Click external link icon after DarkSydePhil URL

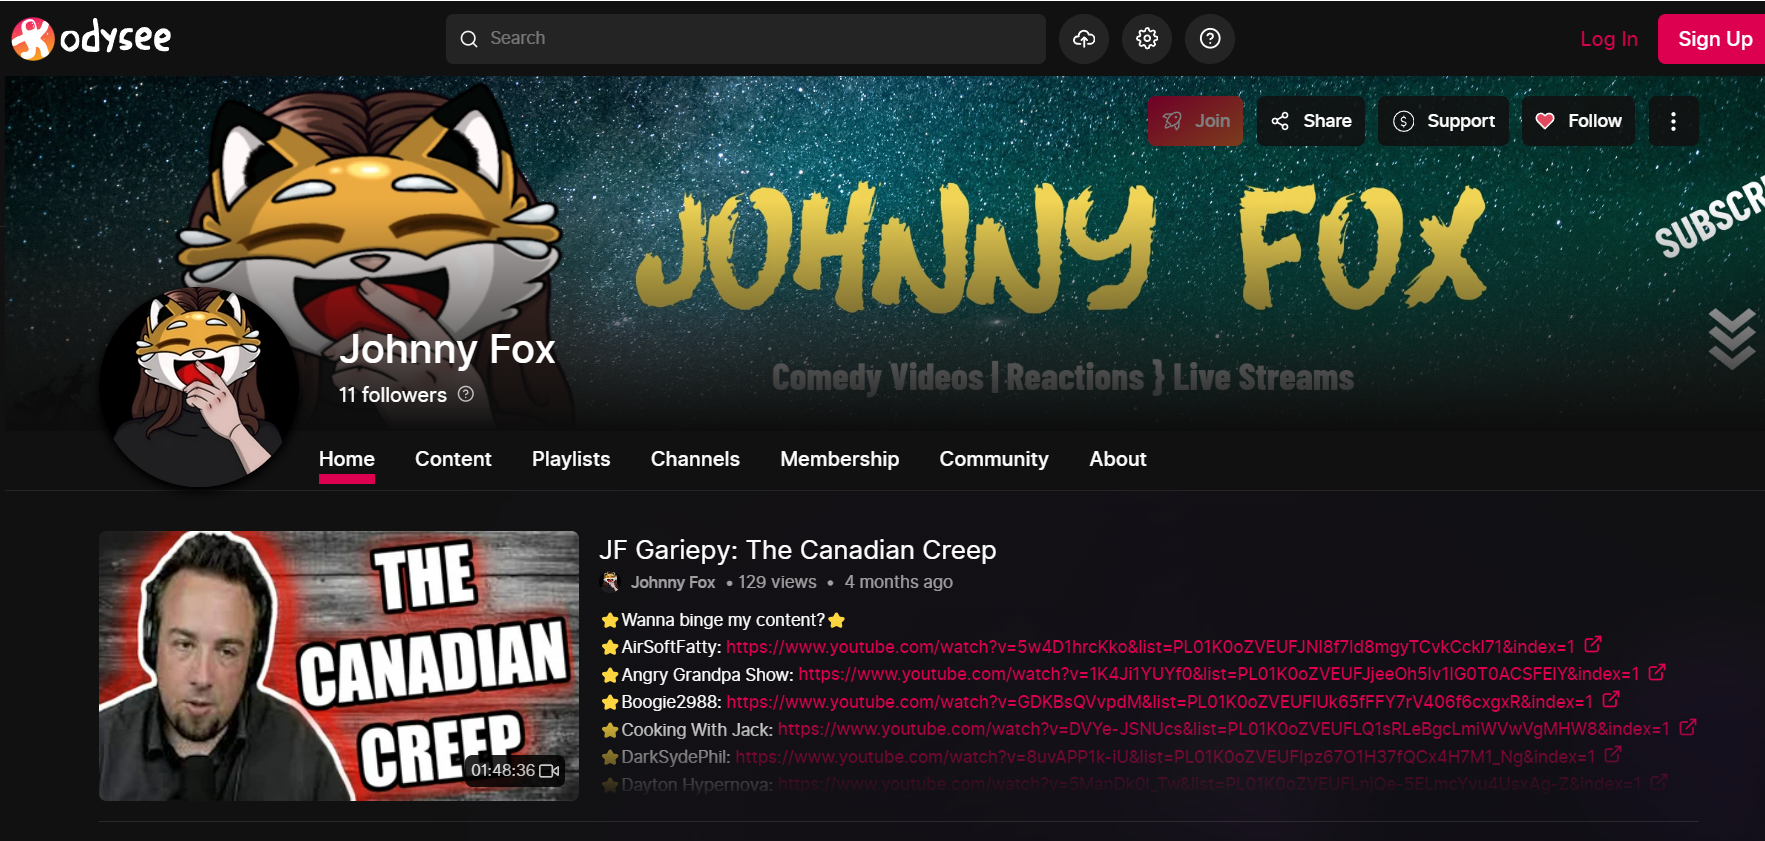click(1613, 755)
